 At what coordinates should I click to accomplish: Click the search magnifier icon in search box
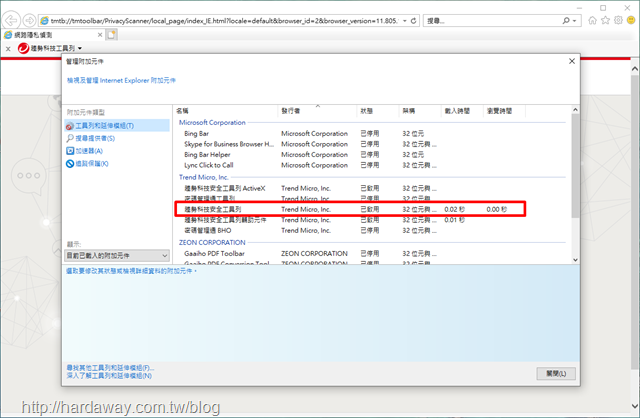pos(566,20)
